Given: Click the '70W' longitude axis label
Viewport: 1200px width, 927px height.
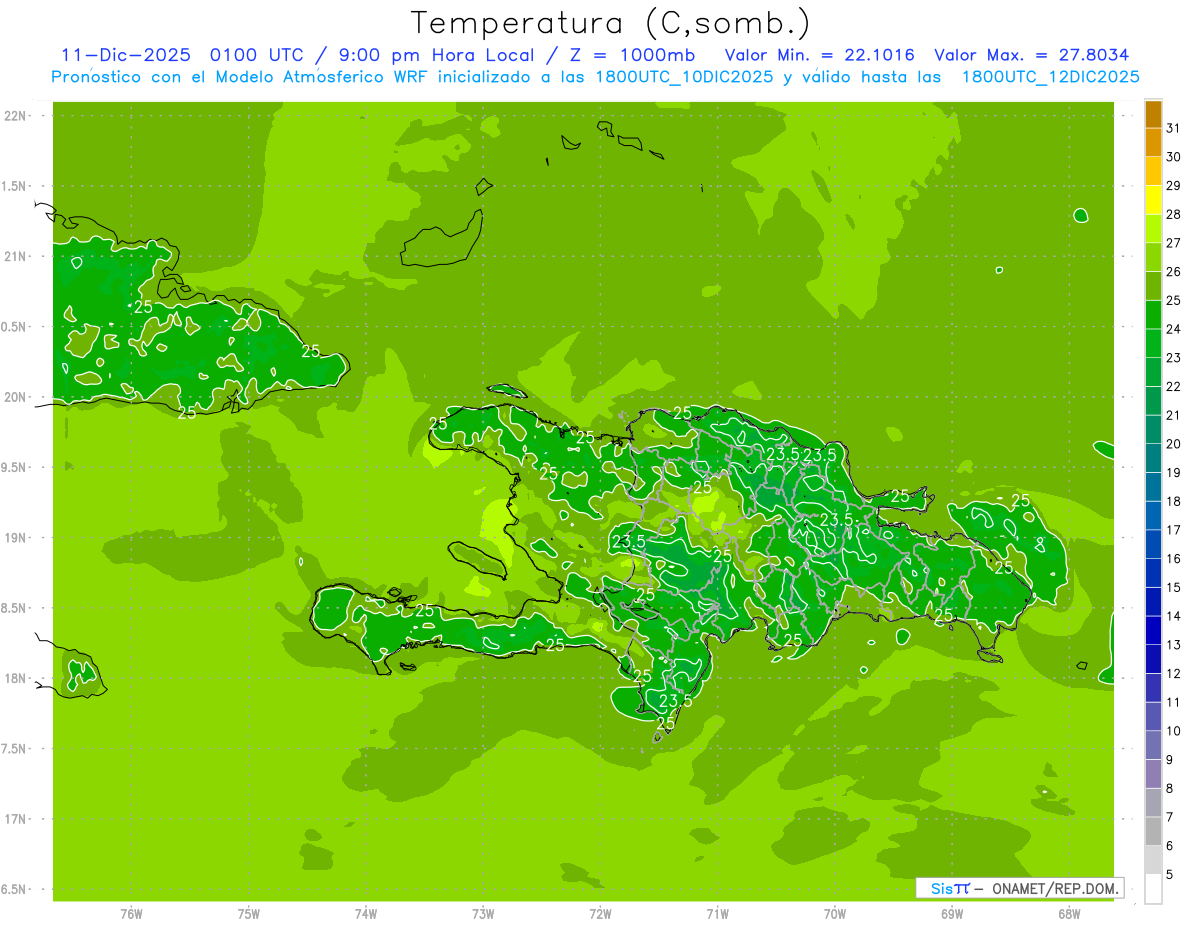Looking at the screenshot, I should click(x=835, y=913).
